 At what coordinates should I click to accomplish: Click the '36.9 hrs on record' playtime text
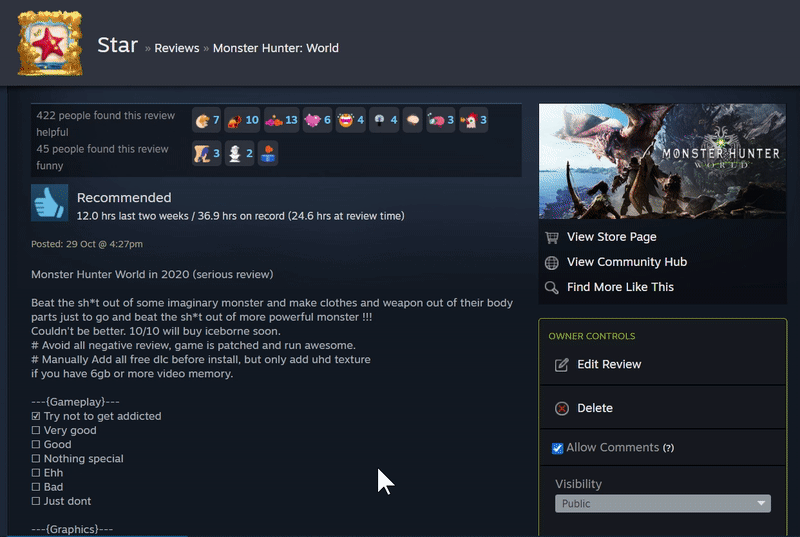tap(241, 216)
